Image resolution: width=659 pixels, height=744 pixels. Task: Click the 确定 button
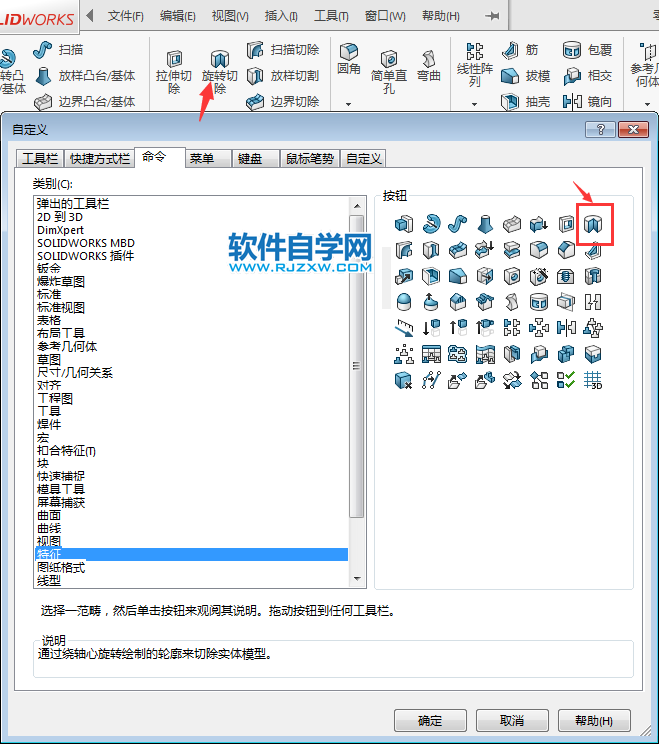(430, 721)
